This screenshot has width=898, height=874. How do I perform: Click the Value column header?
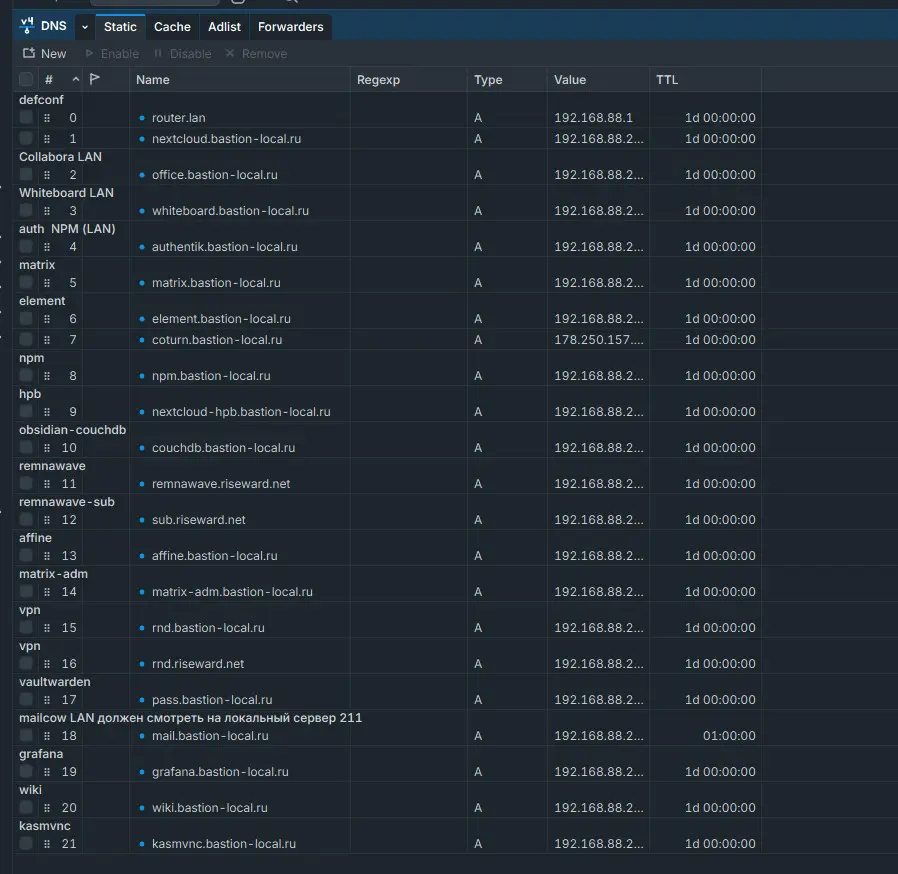(x=570, y=80)
